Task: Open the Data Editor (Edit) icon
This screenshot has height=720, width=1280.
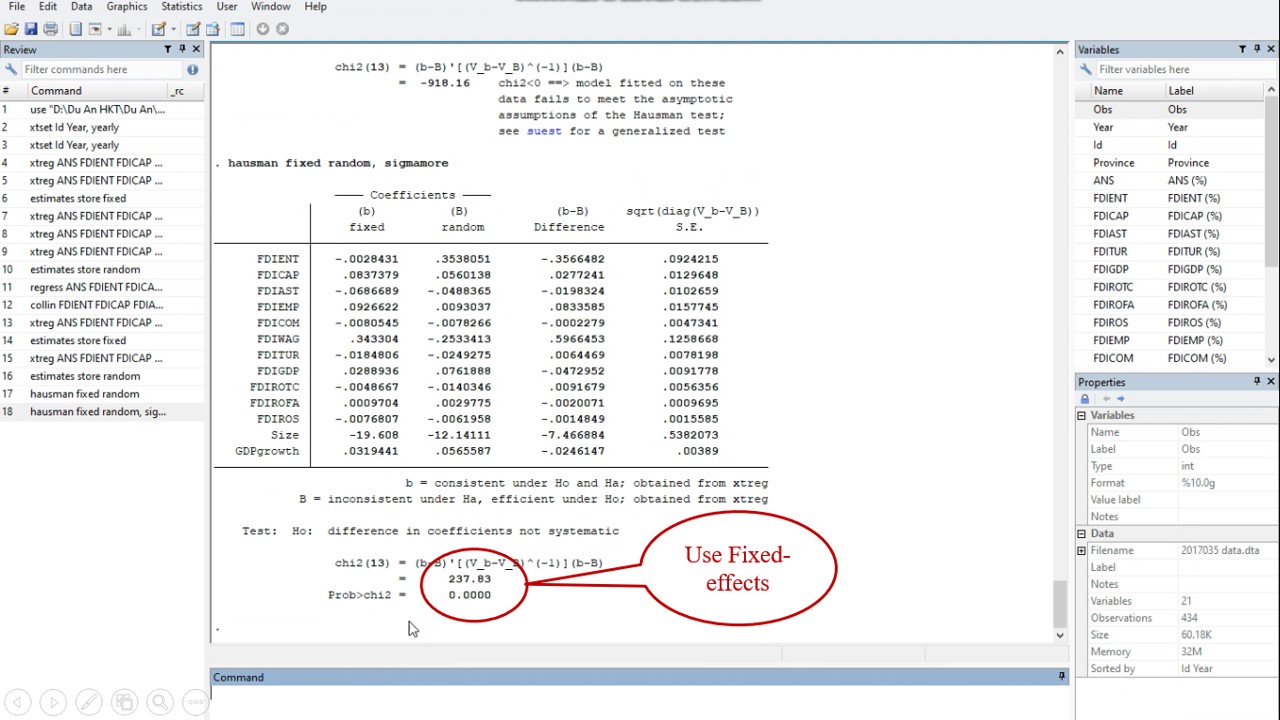Action: point(193,29)
